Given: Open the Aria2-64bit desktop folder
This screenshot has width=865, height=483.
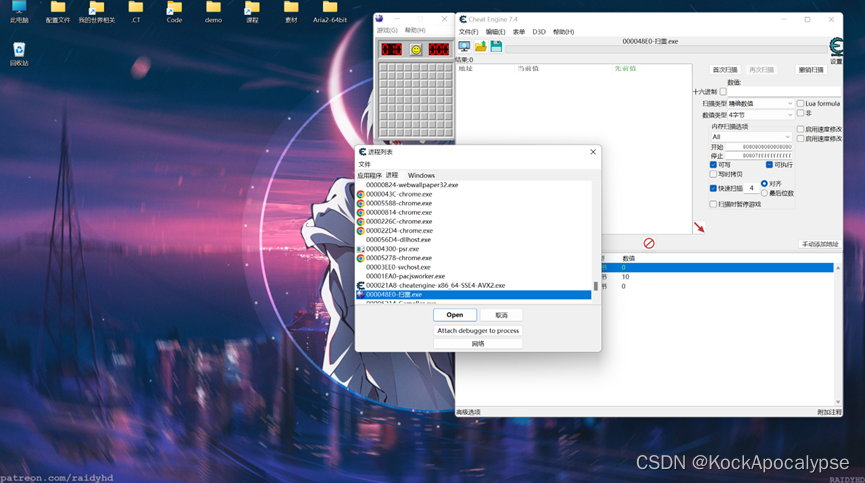Looking at the screenshot, I should pyautogui.click(x=330, y=12).
